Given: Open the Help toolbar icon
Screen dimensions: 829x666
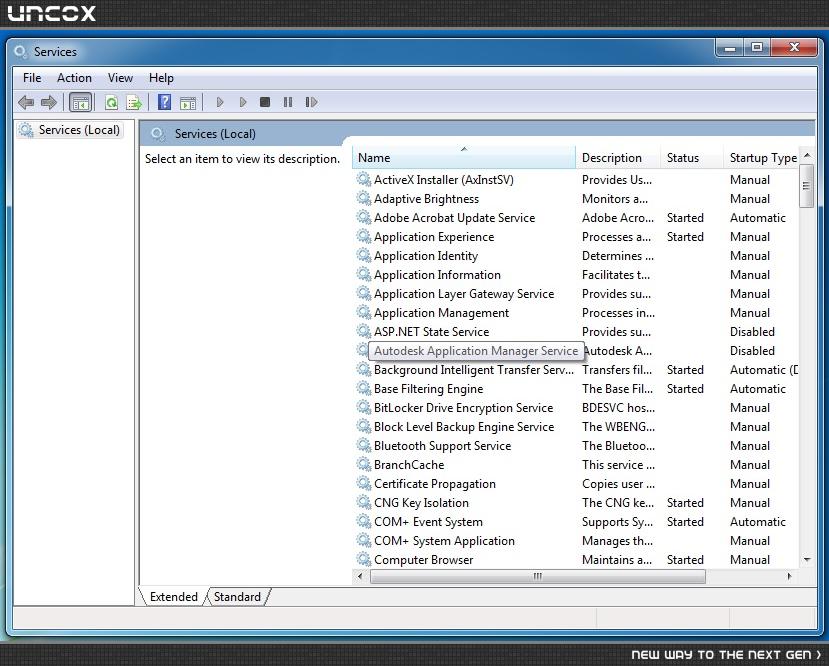Looking at the screenshot, I should point(164,102).
